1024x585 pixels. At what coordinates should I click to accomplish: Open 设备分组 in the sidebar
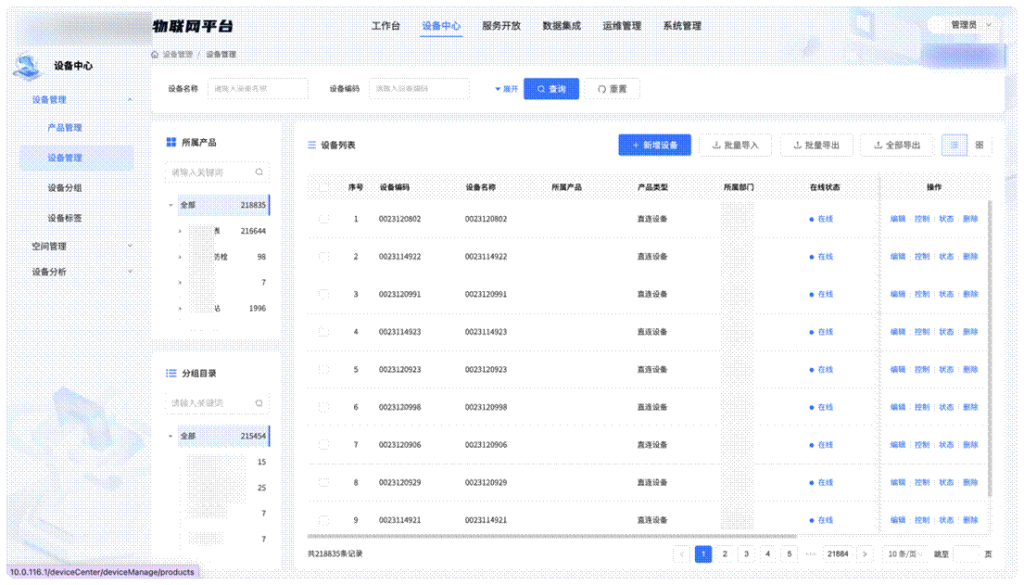tap(65, 187)
